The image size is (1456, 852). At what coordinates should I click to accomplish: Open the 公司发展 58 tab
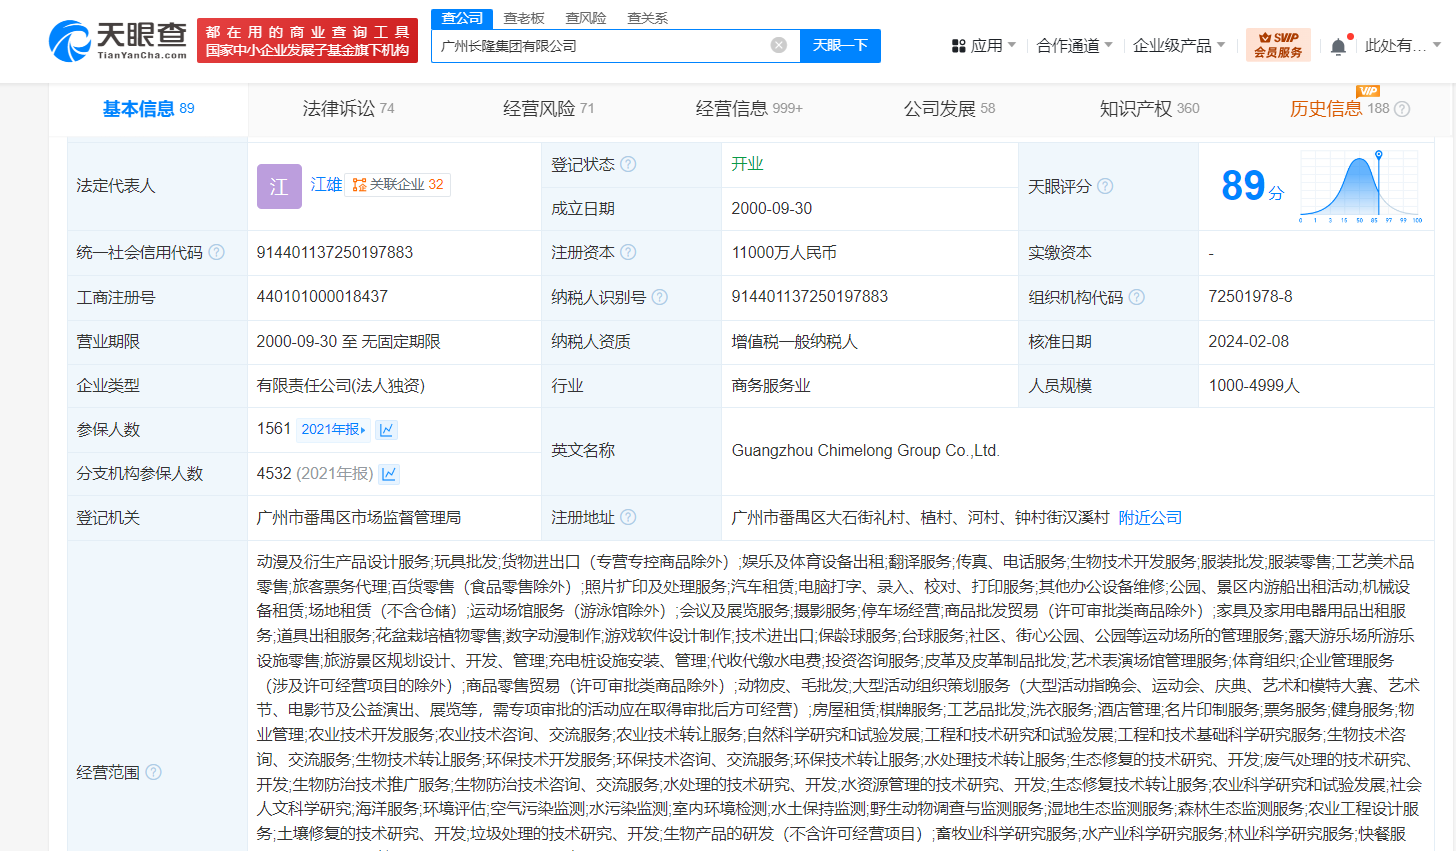click(949, 109)
